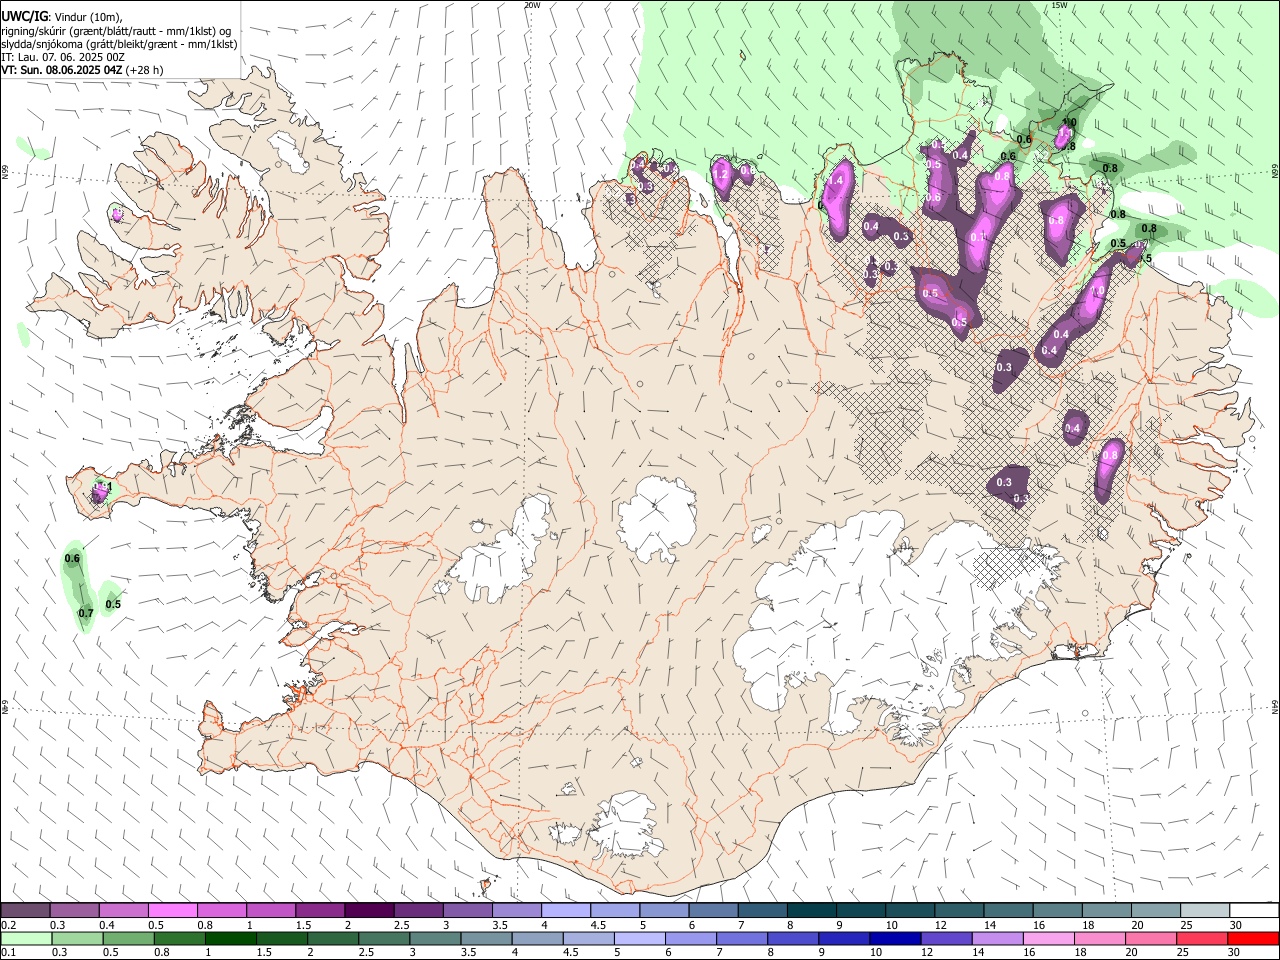Click the '0.1' label on the lower scale
The width and height of the screenshot is (1280, 960).
coord(9,952)
